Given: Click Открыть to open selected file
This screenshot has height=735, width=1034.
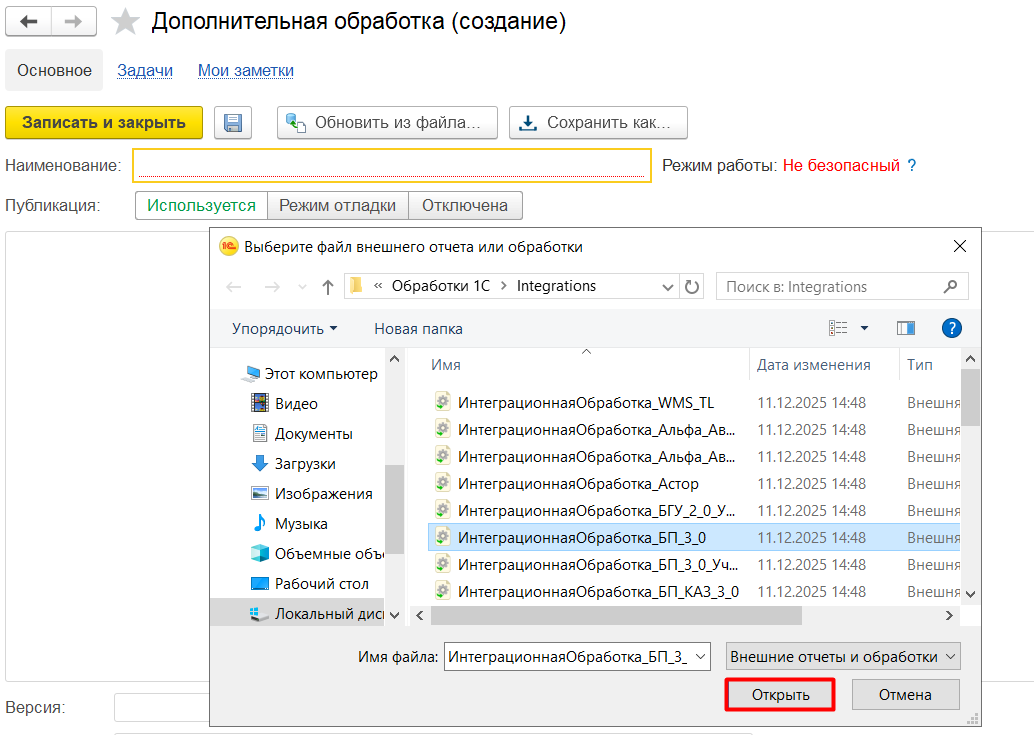Looking at the screenshot, I should point(780,695).
